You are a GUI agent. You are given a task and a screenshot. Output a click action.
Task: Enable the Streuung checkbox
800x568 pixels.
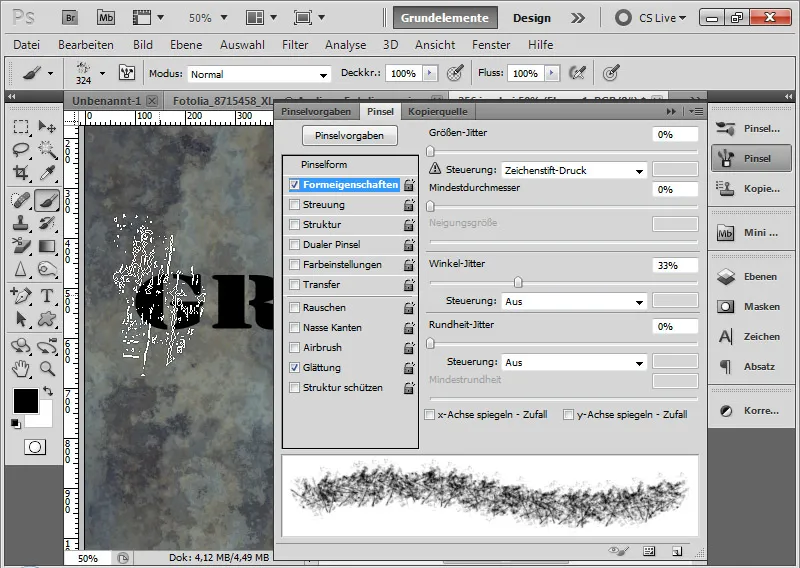point(294,205)
